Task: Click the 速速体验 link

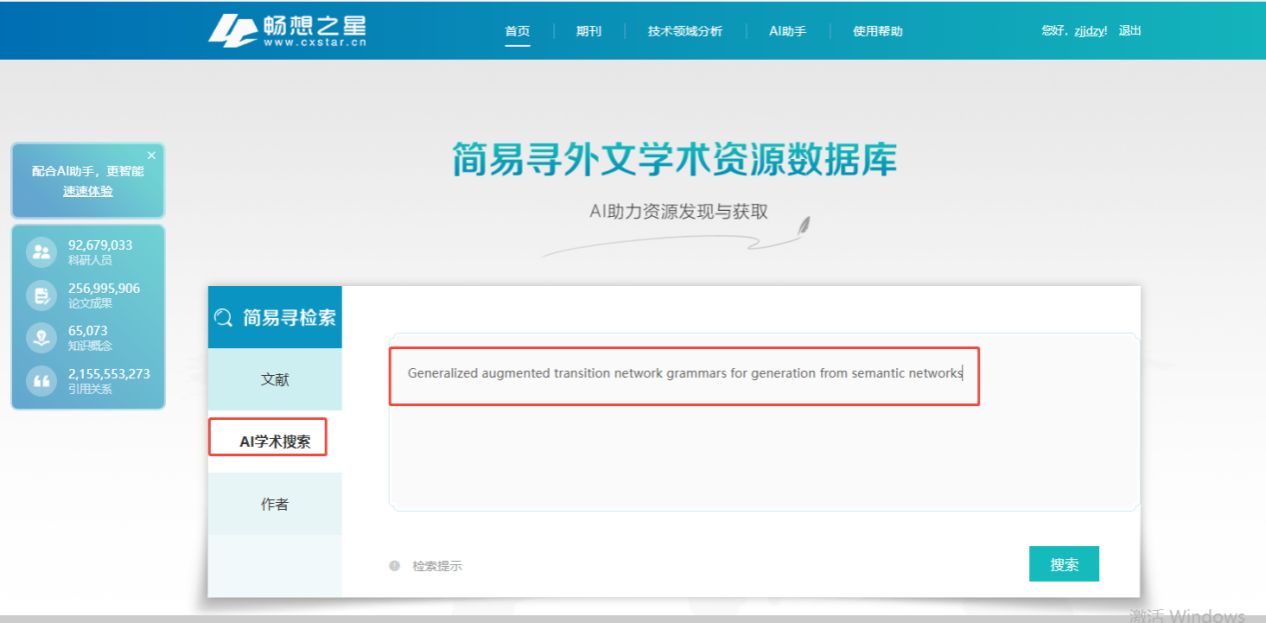Action: click(88, 191)
